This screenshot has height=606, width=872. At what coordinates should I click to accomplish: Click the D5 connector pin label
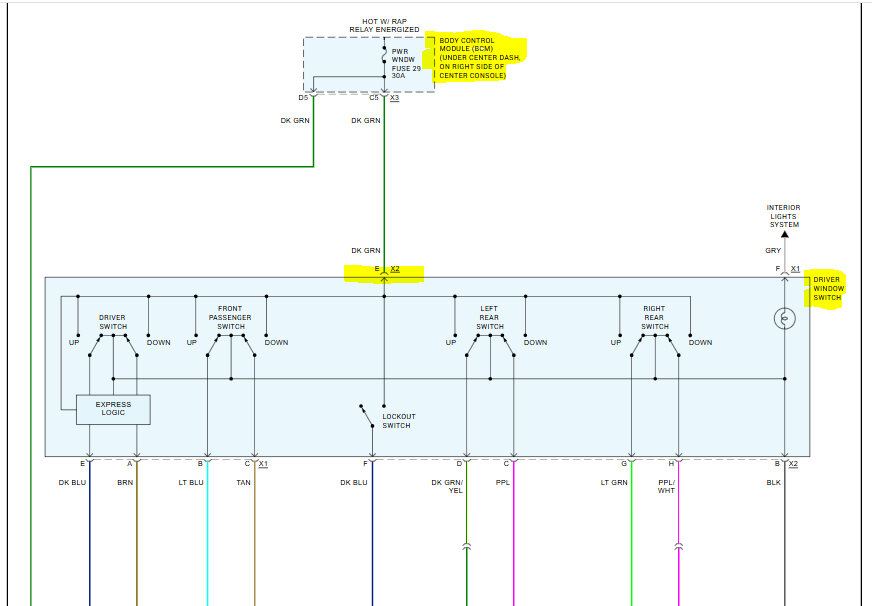click(303, 98)
